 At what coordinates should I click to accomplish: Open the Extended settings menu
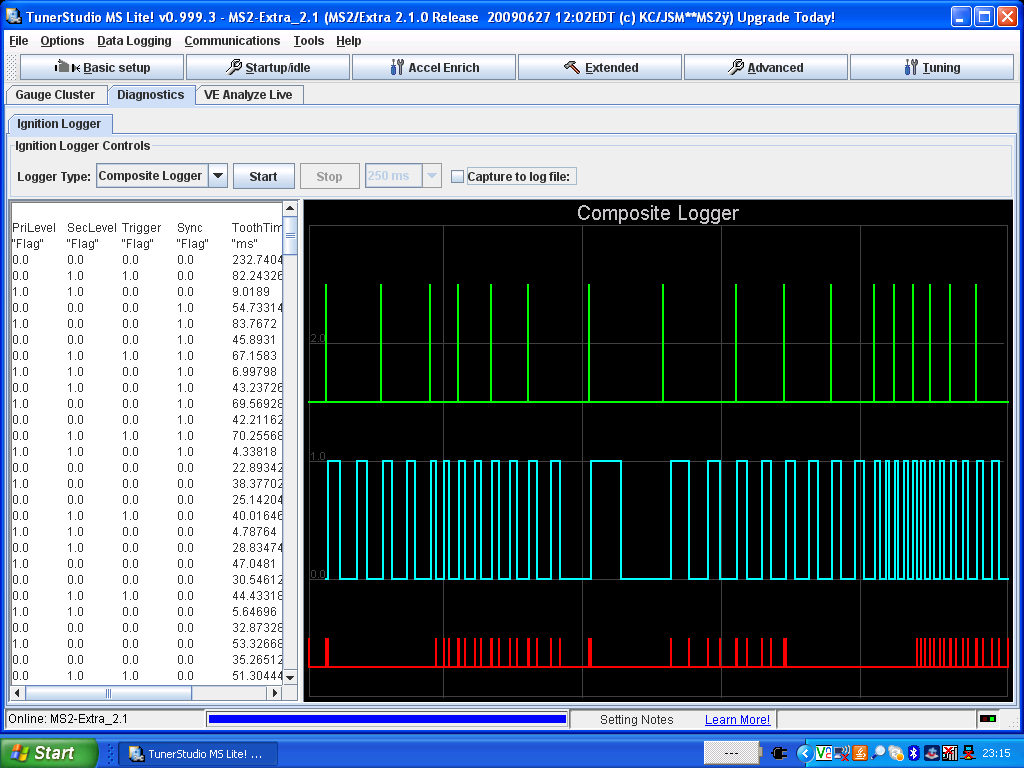(600, 68)
